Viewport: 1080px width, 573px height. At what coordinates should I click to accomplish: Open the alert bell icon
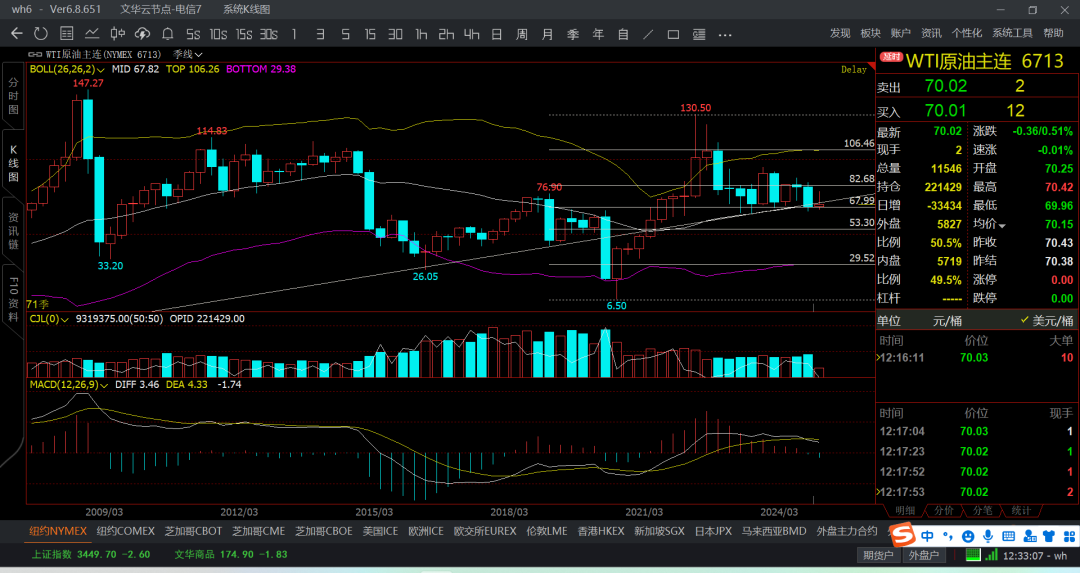[167, 34]
